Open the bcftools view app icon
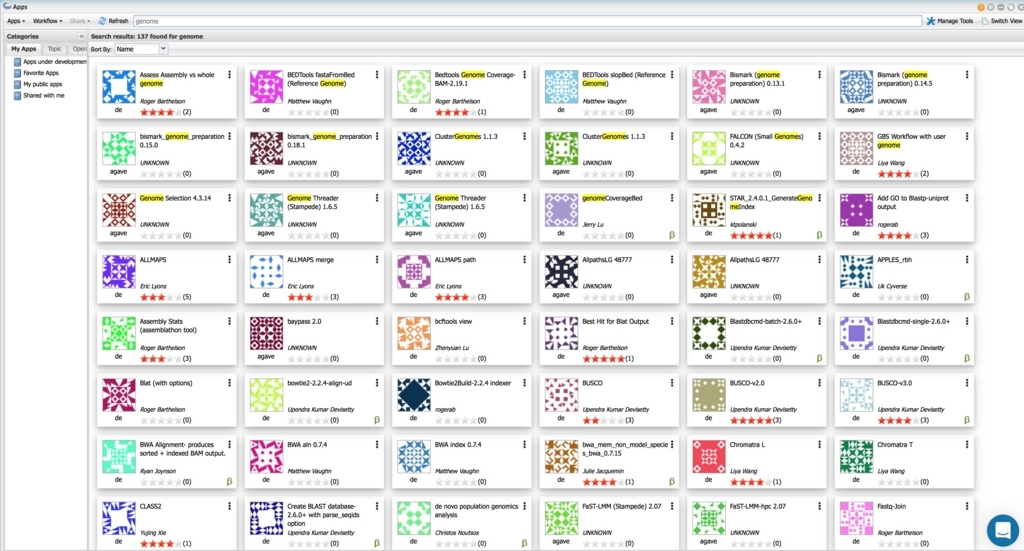 [413, 333]
